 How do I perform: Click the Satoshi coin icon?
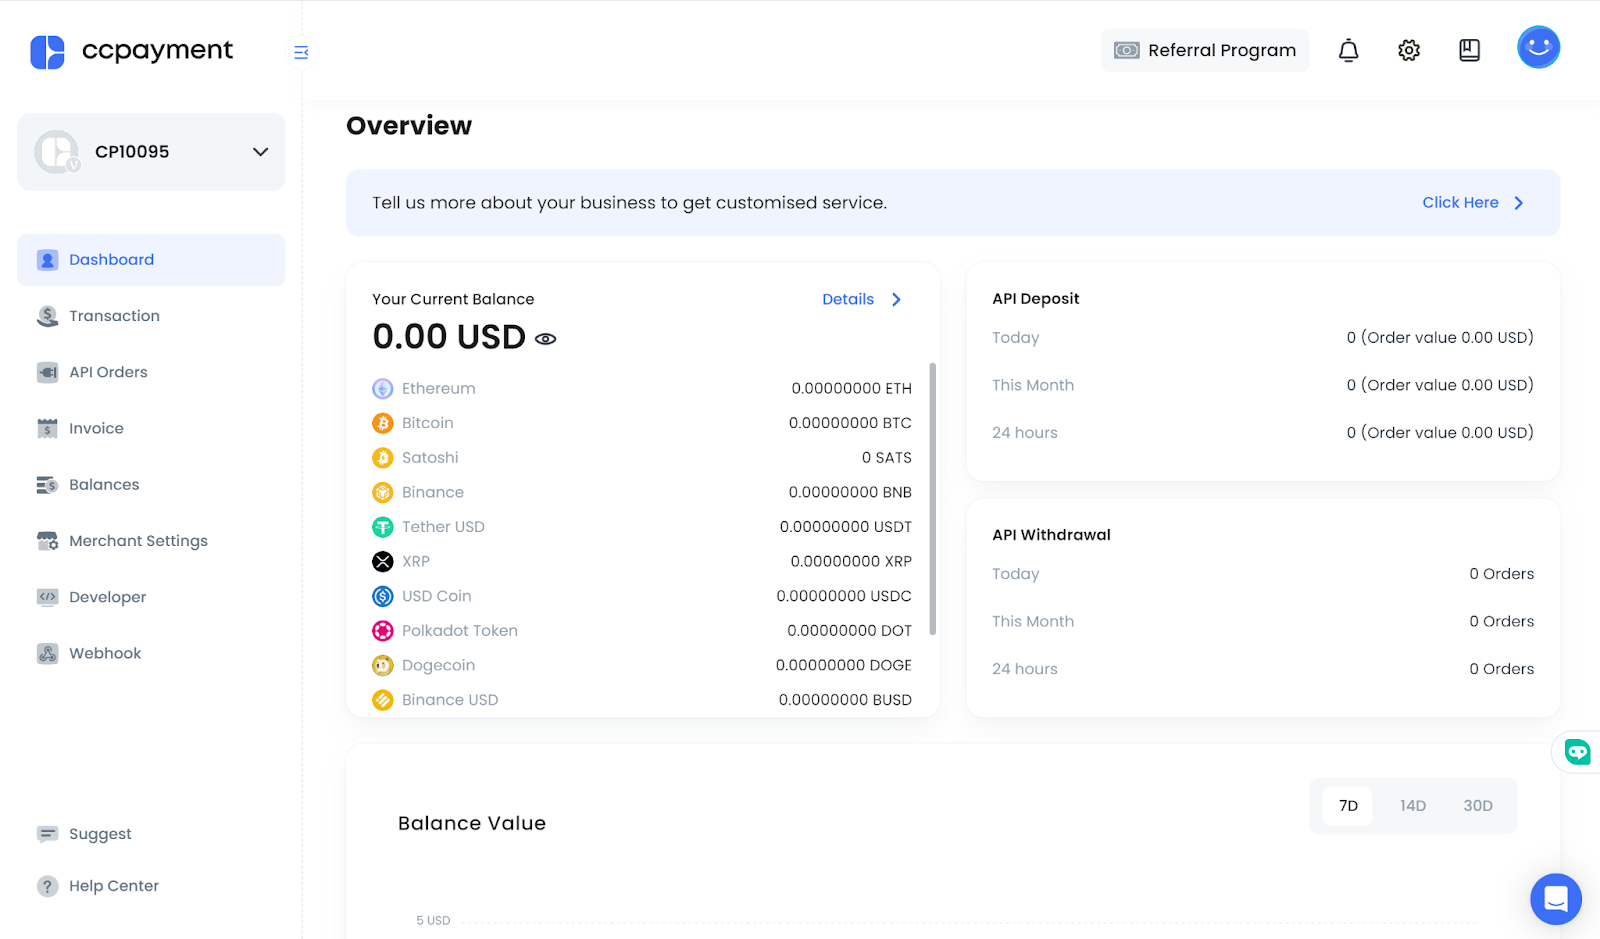click(x=383, y=458)
